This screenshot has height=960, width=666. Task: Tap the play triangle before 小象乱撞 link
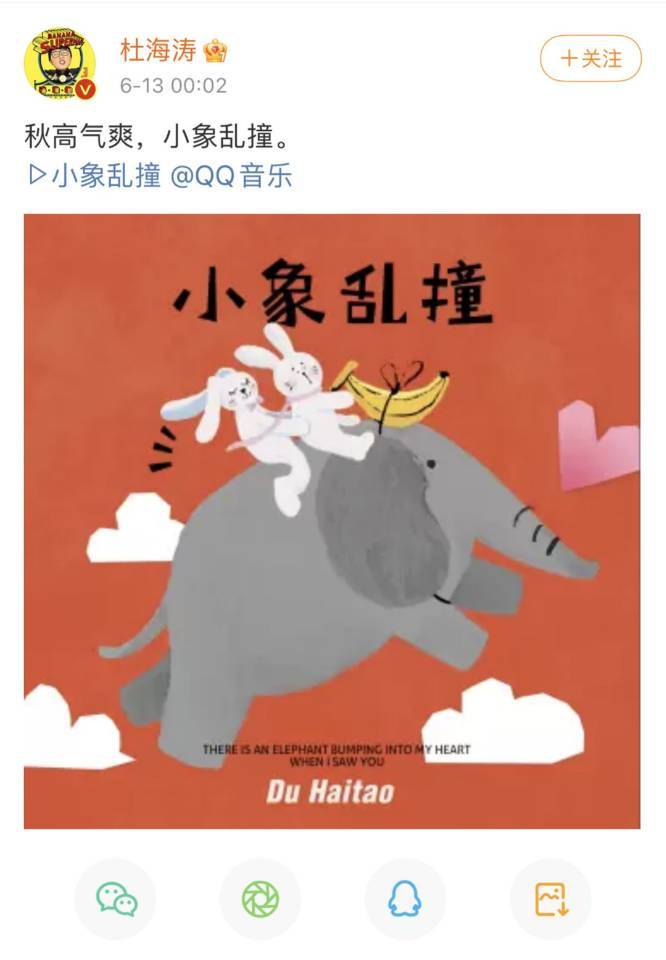point(37,175)
